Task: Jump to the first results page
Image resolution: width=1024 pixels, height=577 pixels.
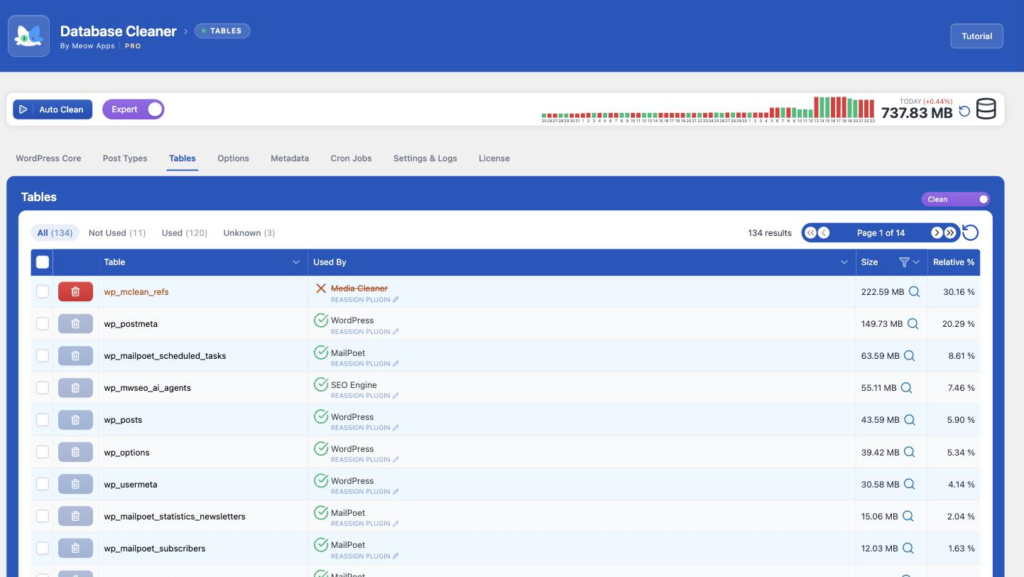Action: click(x=810, y=233)
